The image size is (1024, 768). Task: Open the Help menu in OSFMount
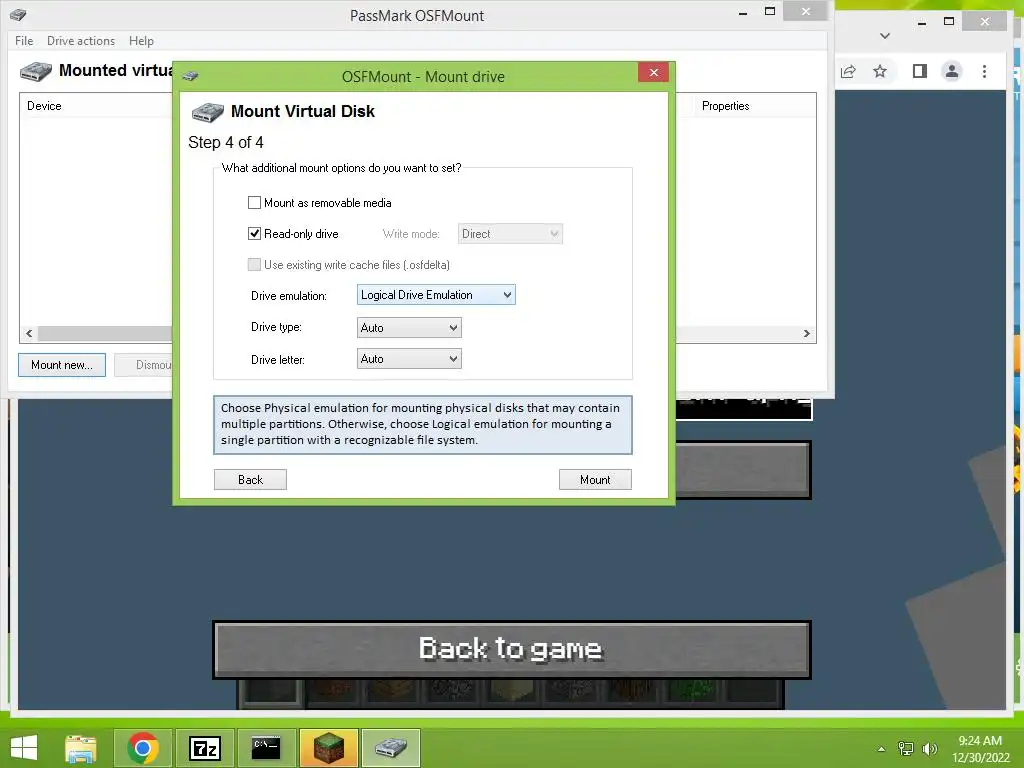tap(141, 40)
